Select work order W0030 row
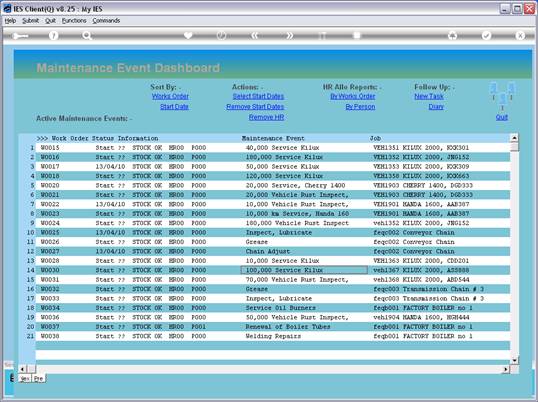This screenshot has height=402, width=538. 272,270
